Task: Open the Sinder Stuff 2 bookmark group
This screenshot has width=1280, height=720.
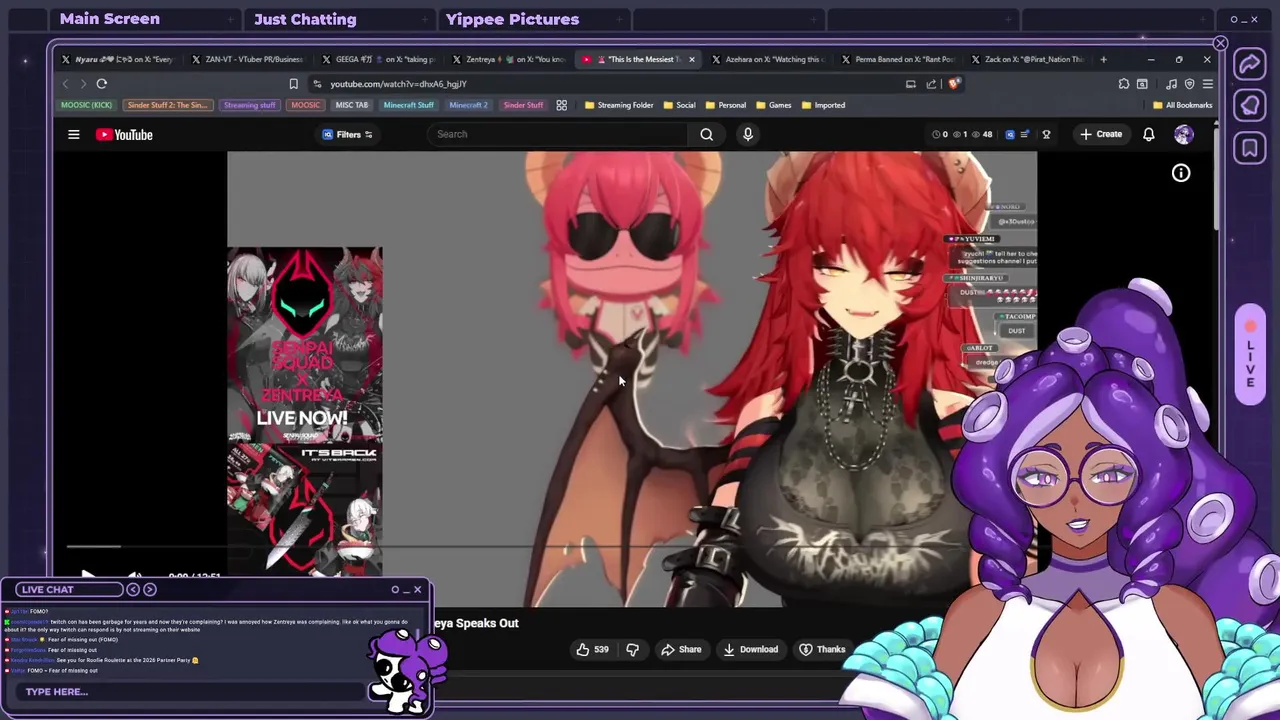Action: pyautogui.click(x=167, y=105)
